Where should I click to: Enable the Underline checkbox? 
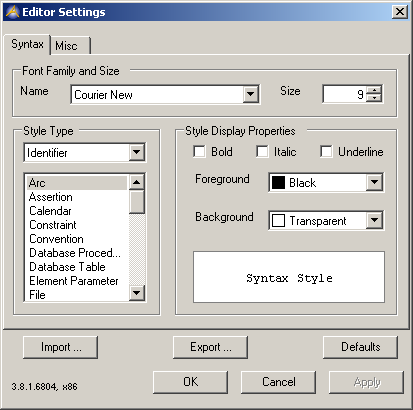coord(326,152)
